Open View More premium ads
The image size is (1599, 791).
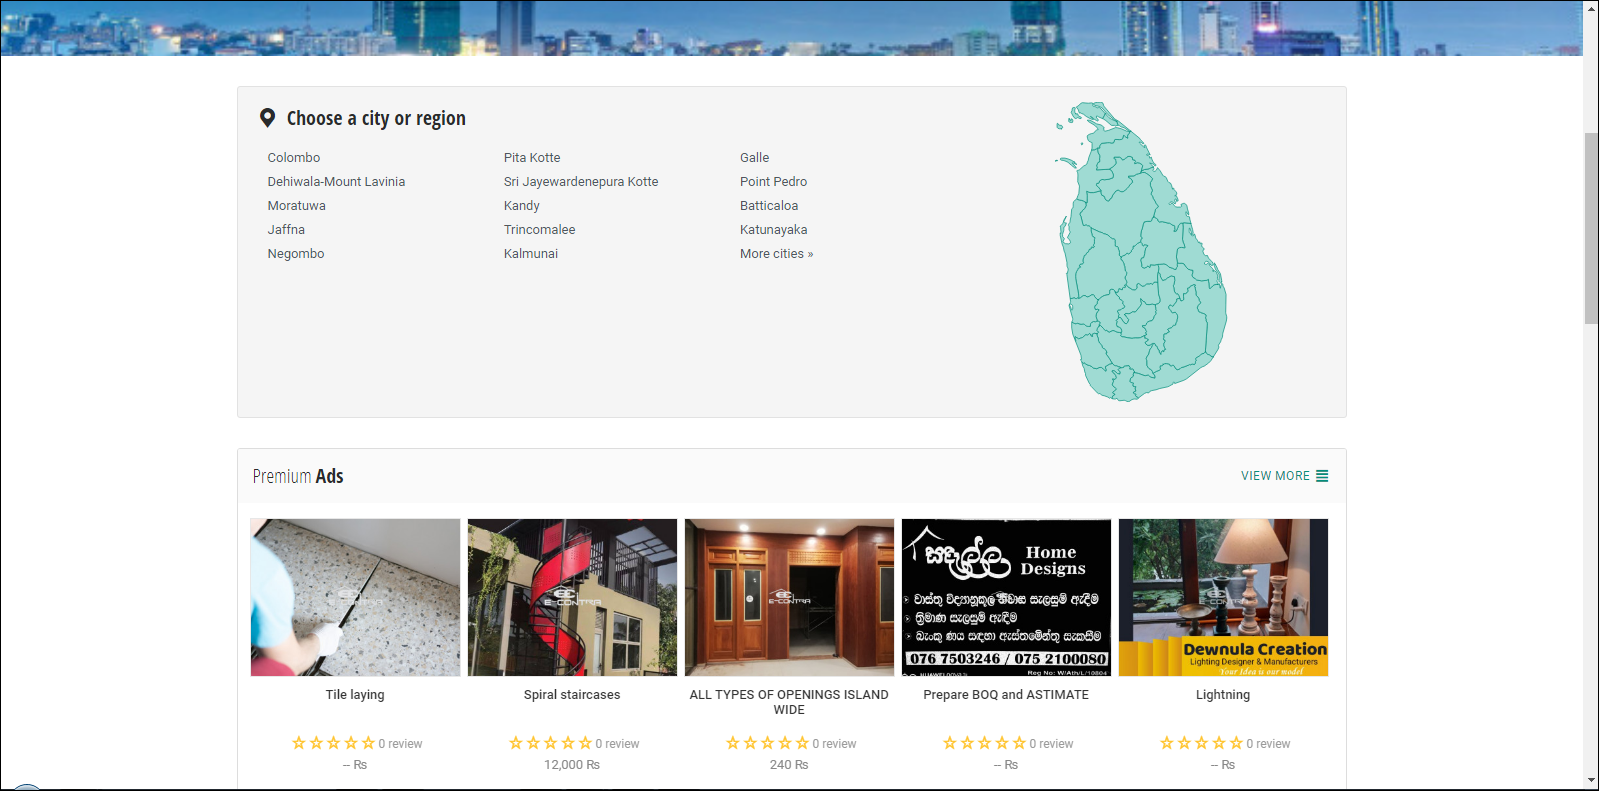coord(1275,476)
